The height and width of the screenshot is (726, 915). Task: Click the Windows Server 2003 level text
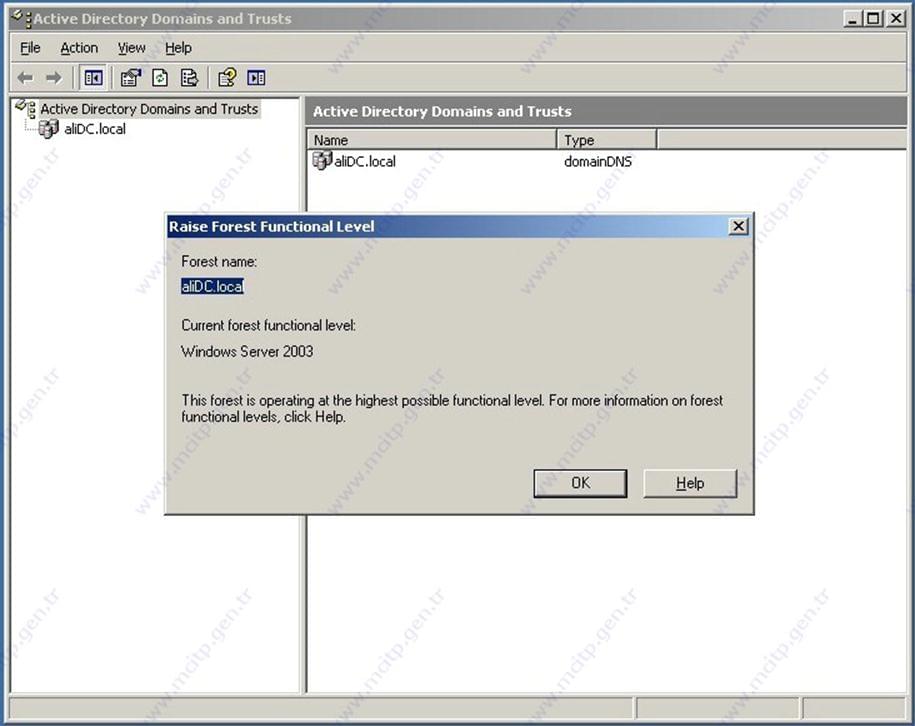pyautogui.click(x=247, y=351)
